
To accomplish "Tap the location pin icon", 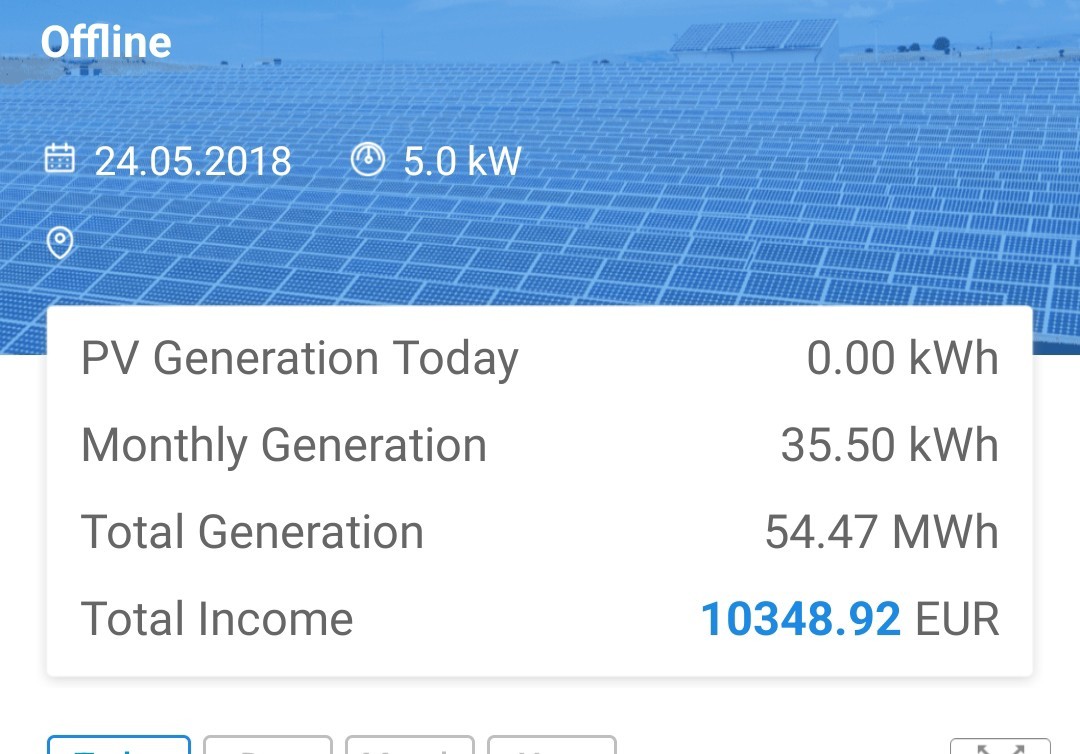I will point(60,243).
